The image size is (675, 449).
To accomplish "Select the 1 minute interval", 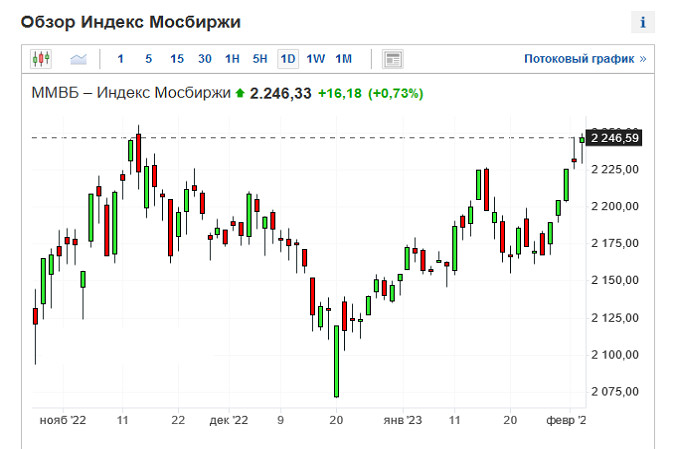I will pyautogui.click(x=121, y=59).
